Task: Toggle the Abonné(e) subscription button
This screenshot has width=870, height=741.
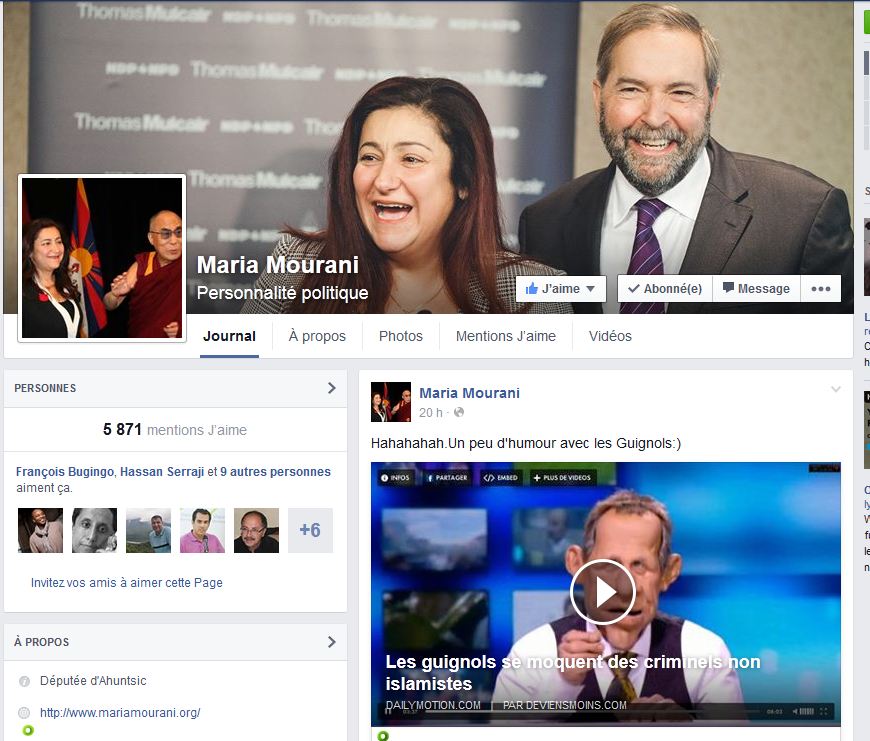Action: [x=665, y=289]
